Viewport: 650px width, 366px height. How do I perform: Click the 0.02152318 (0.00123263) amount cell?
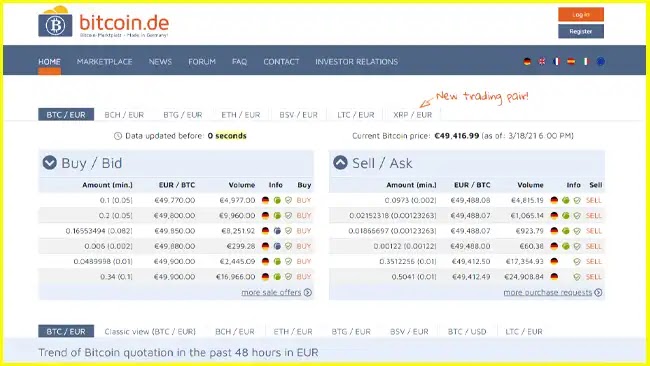[393, 216]
